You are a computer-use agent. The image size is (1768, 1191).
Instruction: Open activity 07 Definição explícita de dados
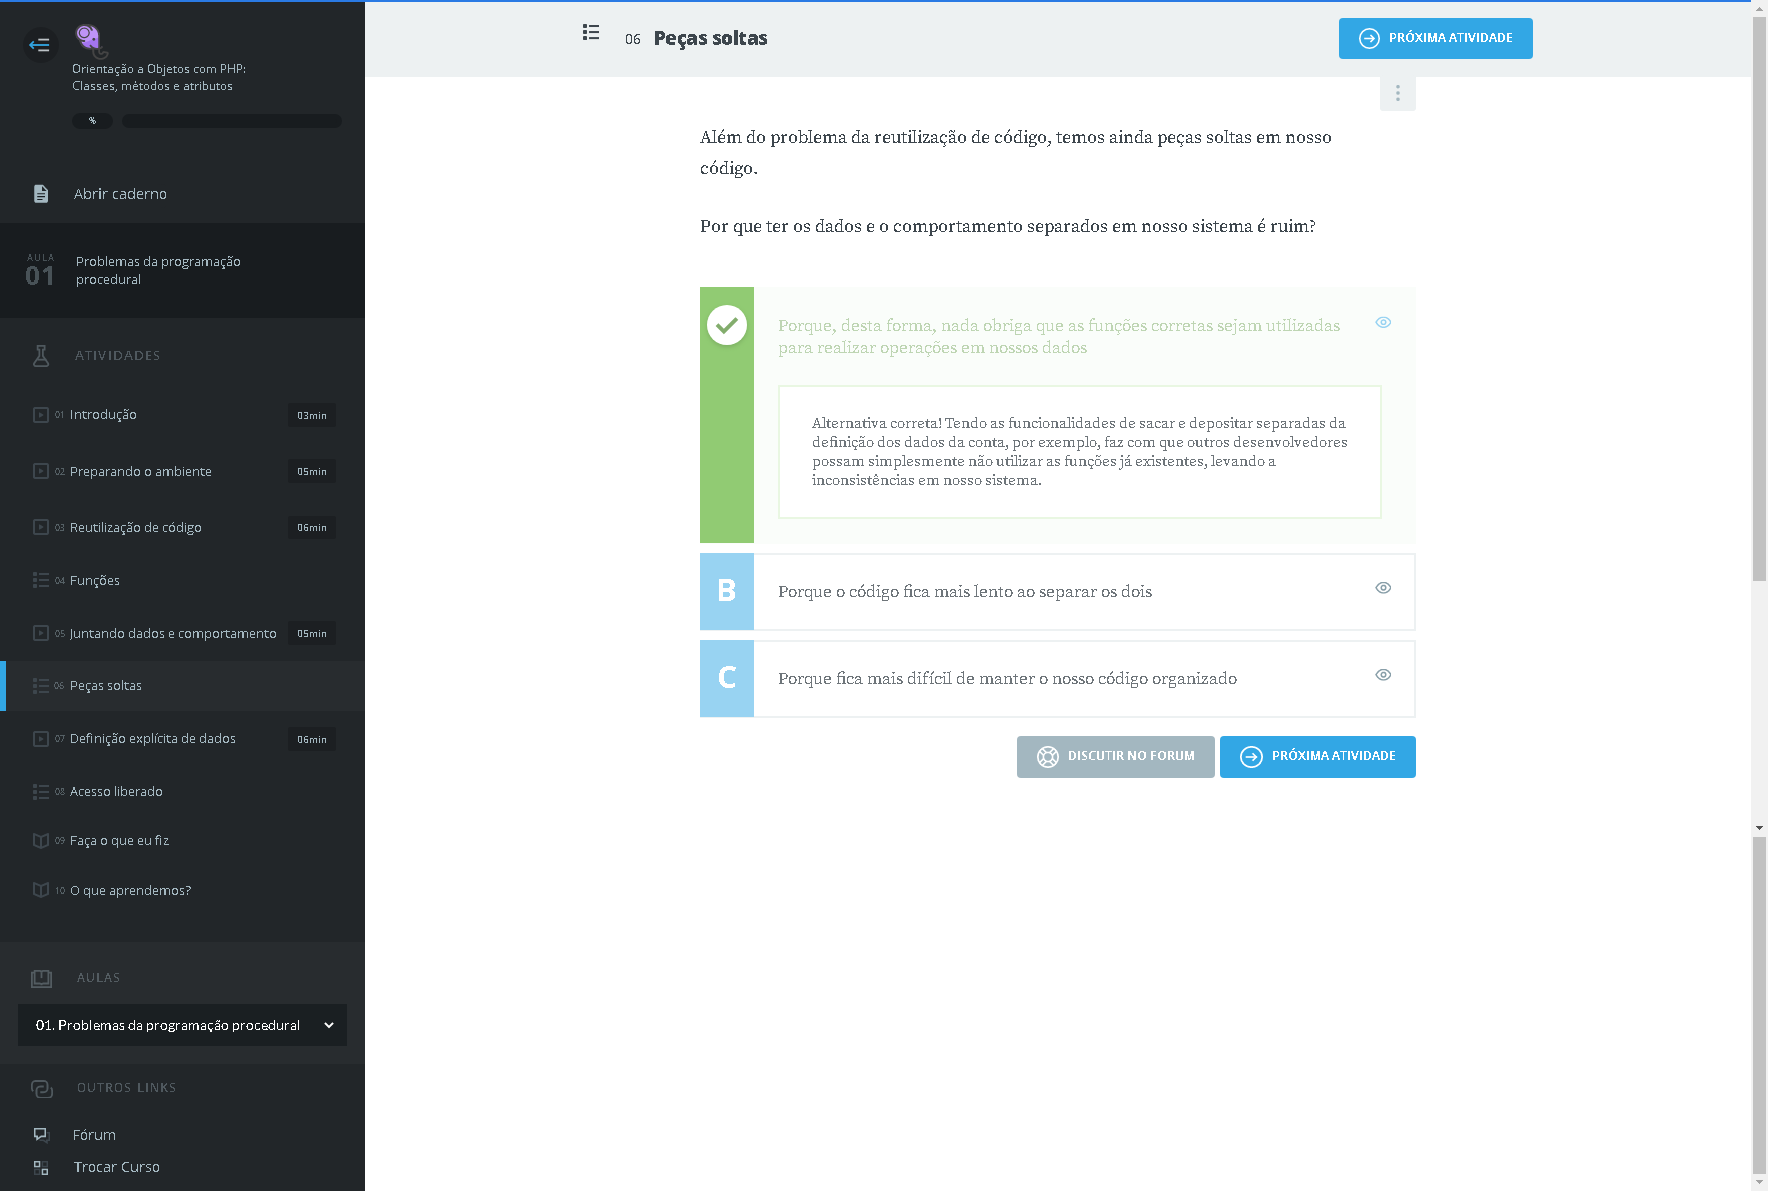(x=153, y=739)
